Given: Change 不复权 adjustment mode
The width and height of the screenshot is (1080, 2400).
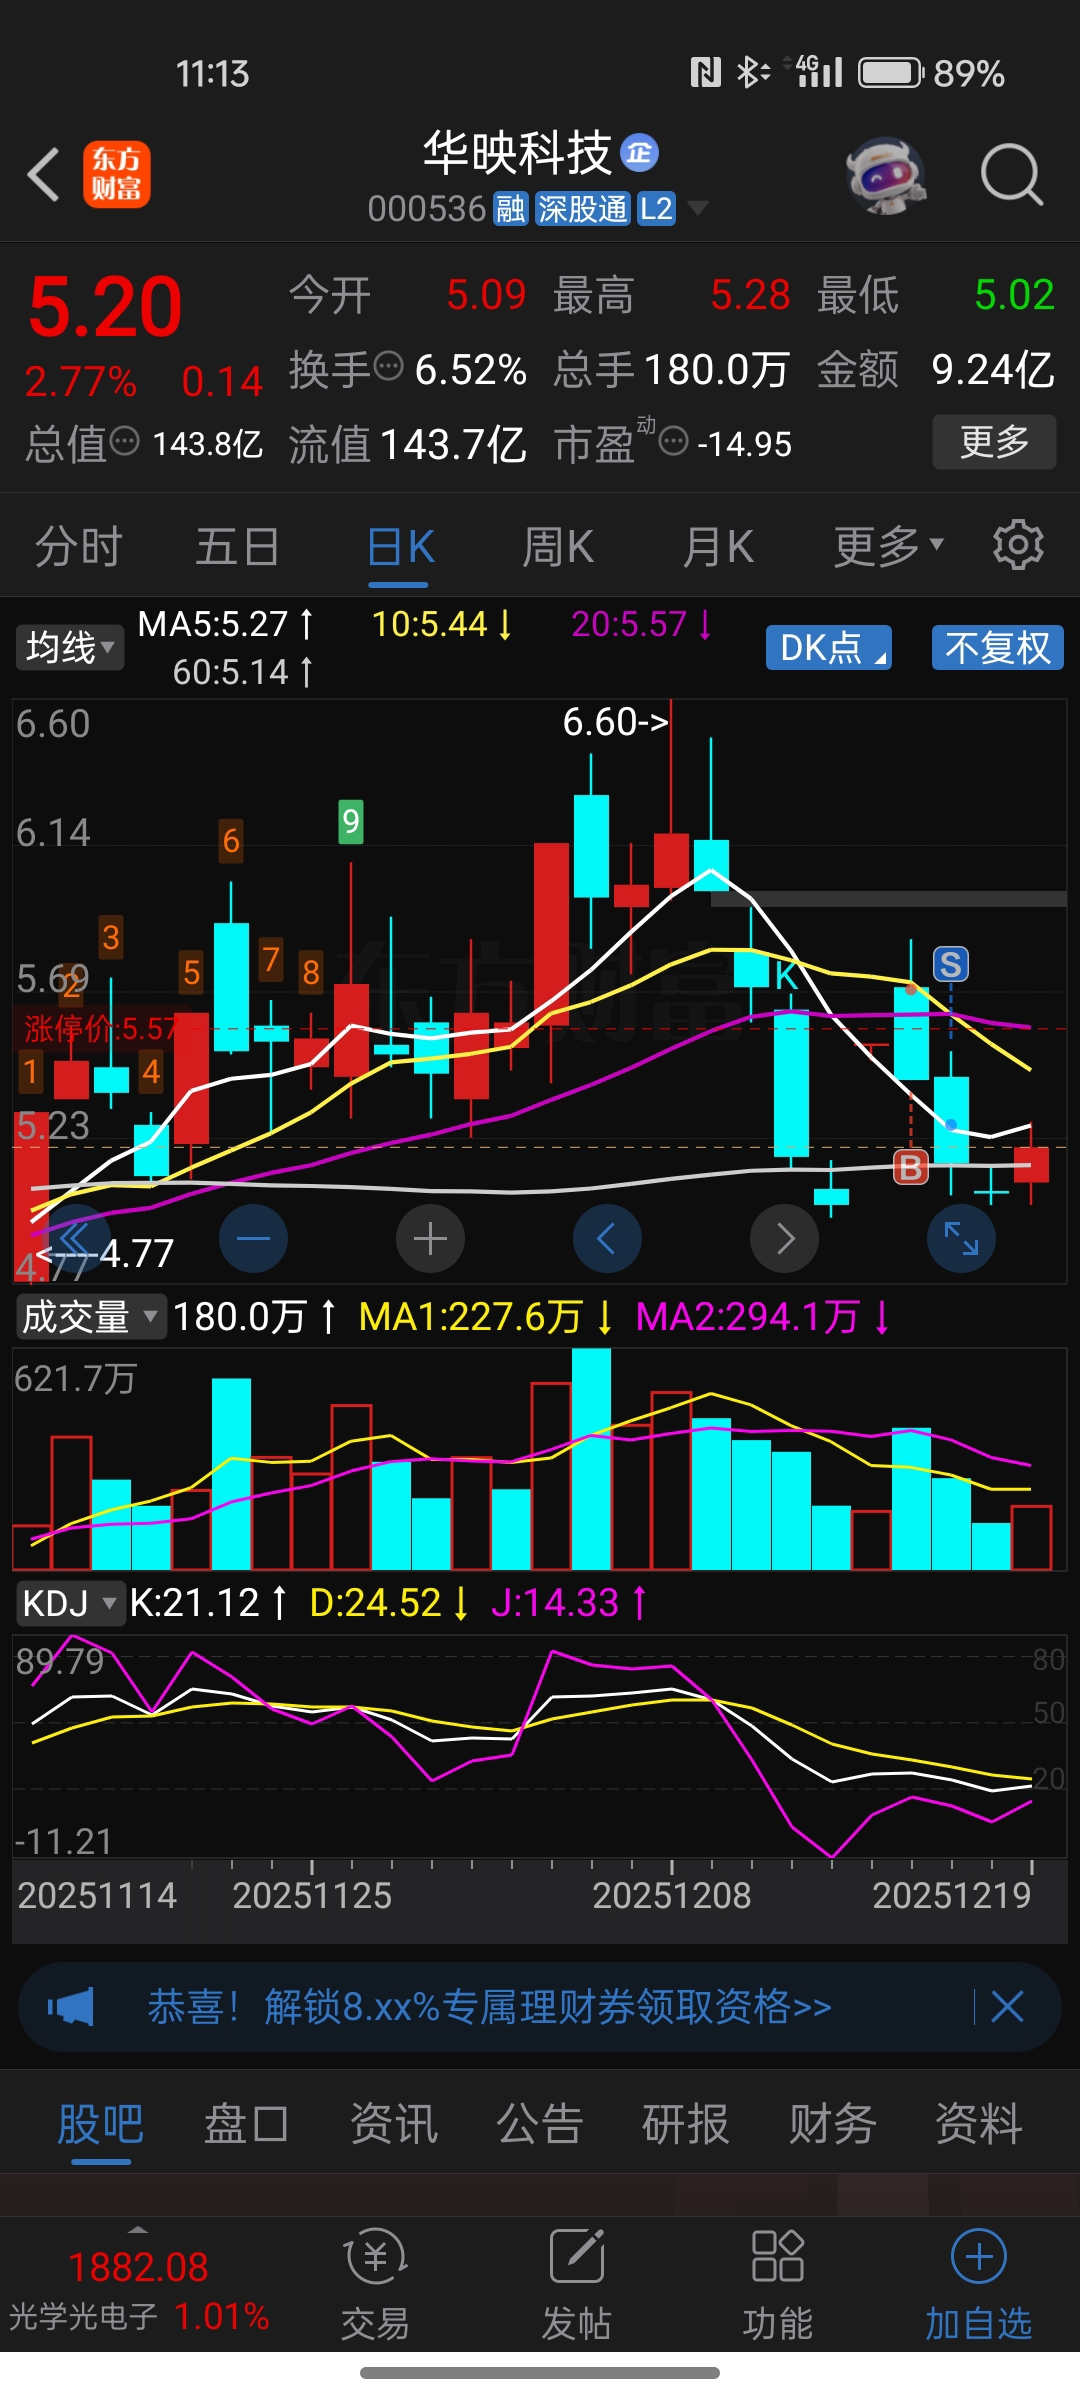Looking at the screenshot, I should (997, 647).
